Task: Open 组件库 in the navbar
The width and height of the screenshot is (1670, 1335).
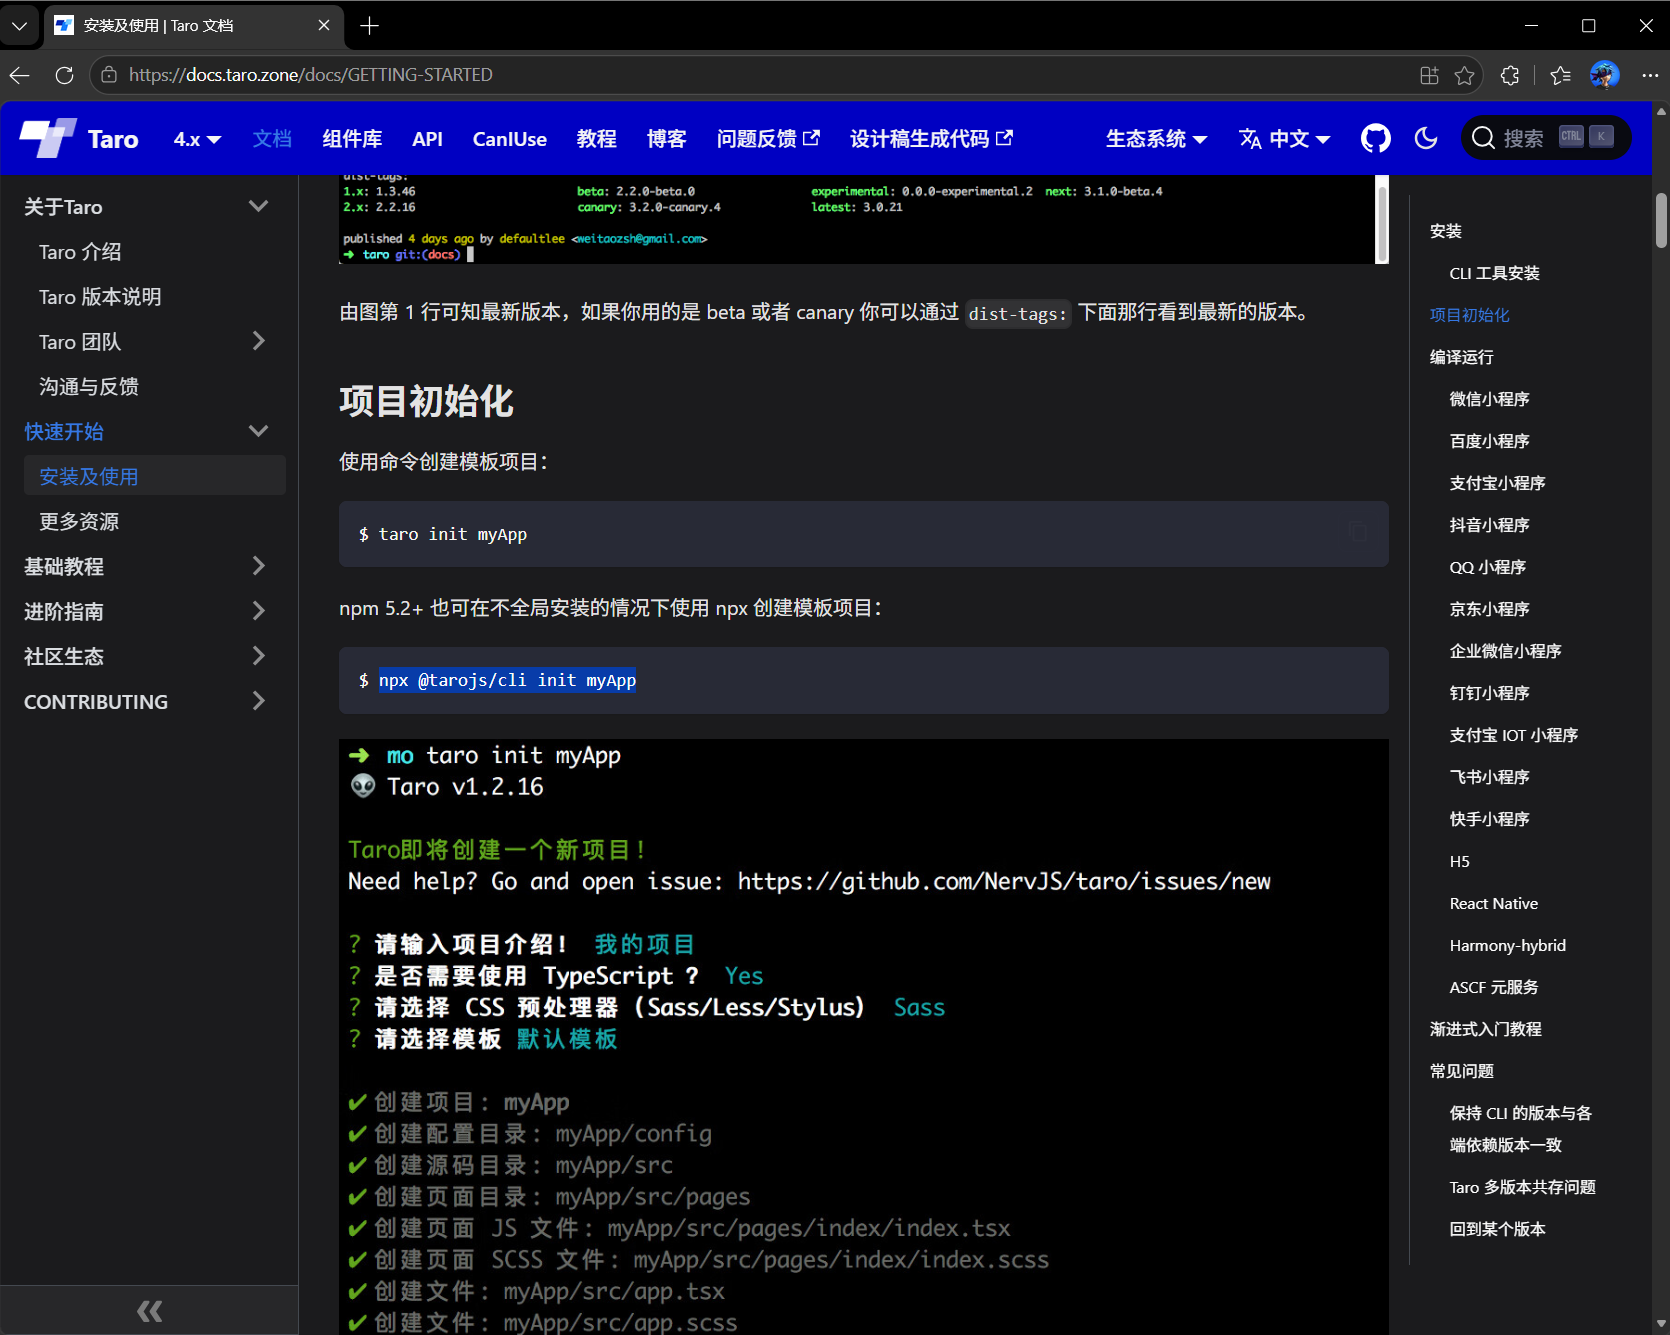Action: (352, 139)
